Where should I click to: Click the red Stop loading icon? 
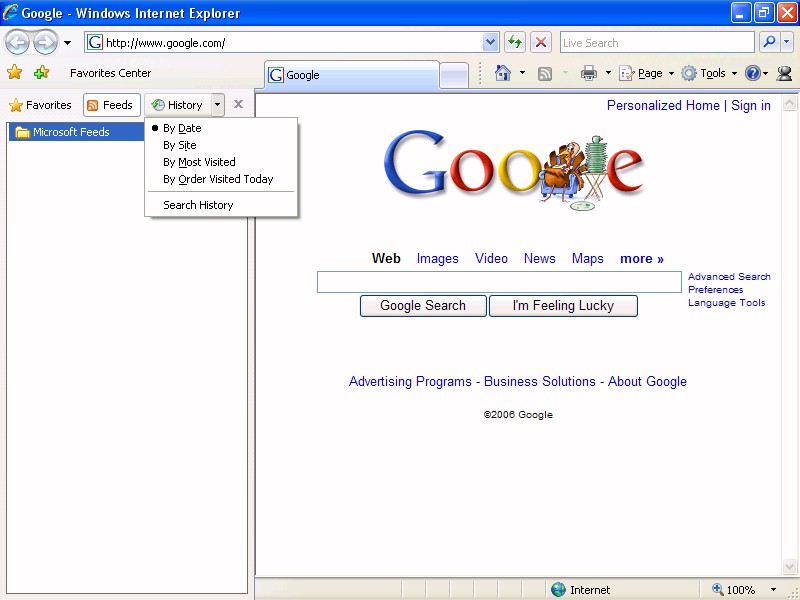coord(541,42)
